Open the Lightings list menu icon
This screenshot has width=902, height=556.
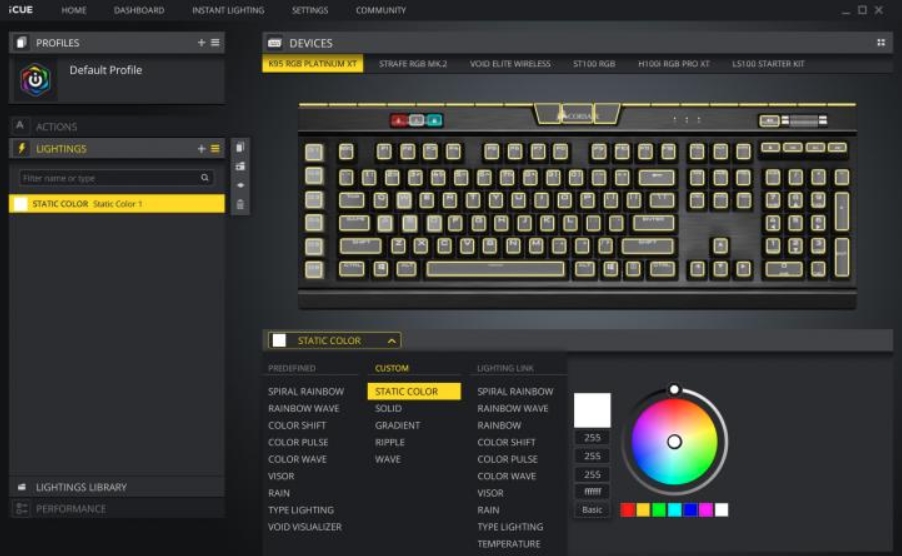point(215,148)
